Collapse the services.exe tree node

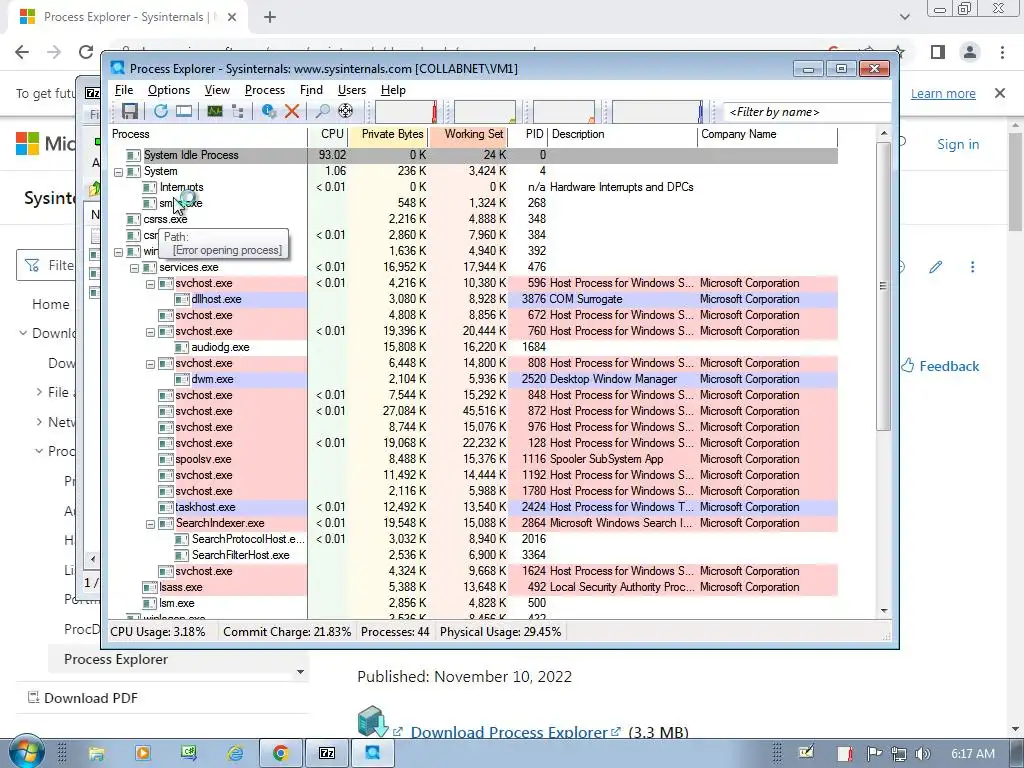pyautogui.click(x=135, y=268)
